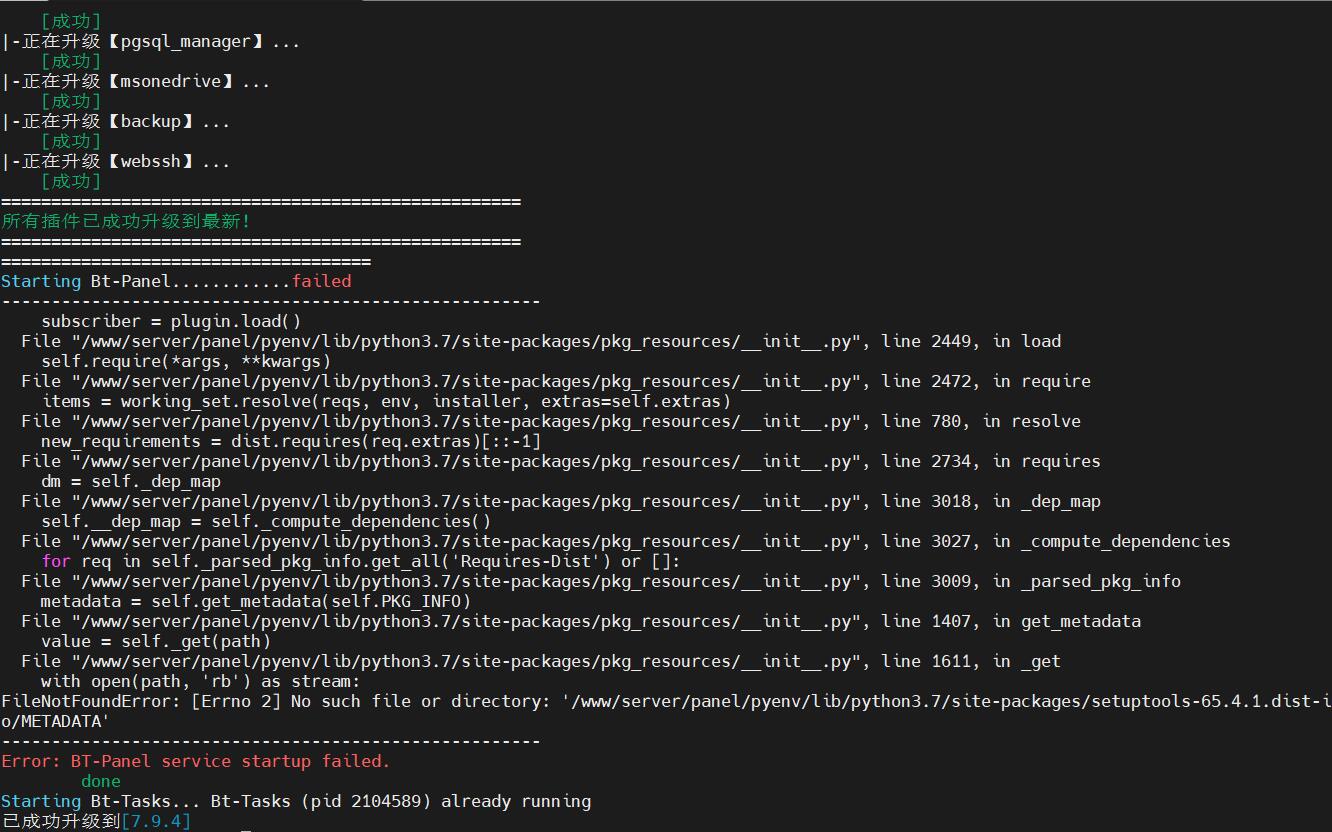Click the "with open(path, 'rb') as stream:" line
Screen dimensions: 1332x832
[x=201, y=681]
